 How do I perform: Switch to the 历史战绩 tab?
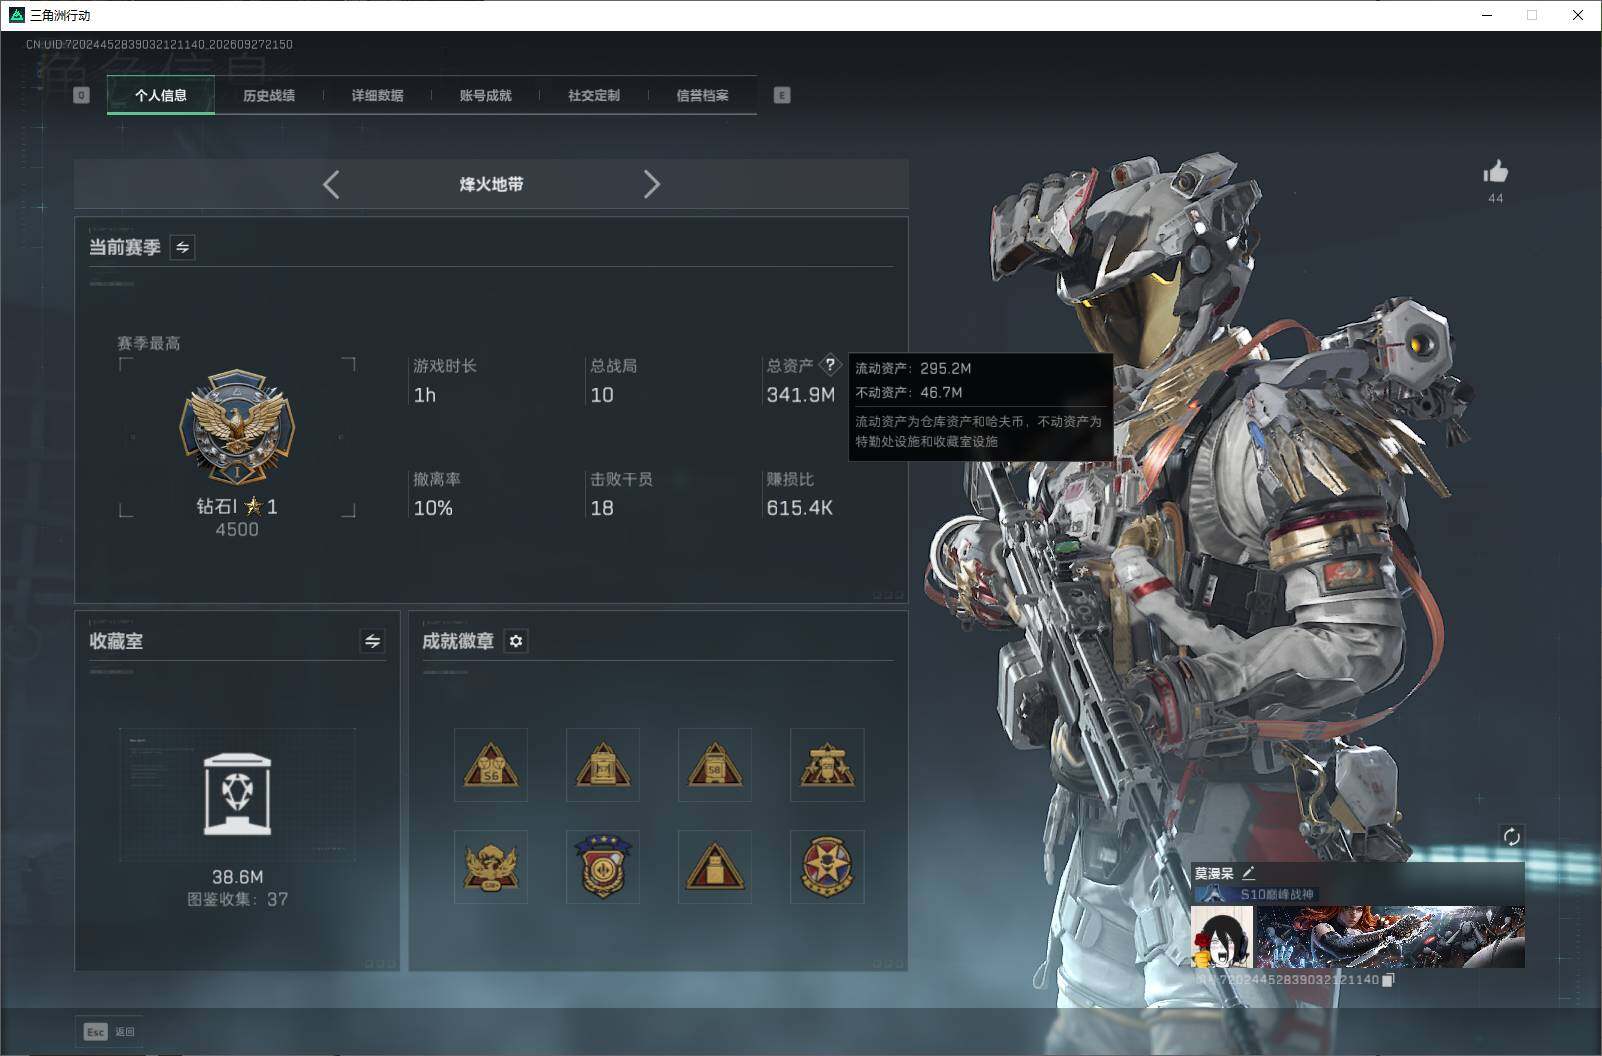pyautogui.click(x=269, y=95)
